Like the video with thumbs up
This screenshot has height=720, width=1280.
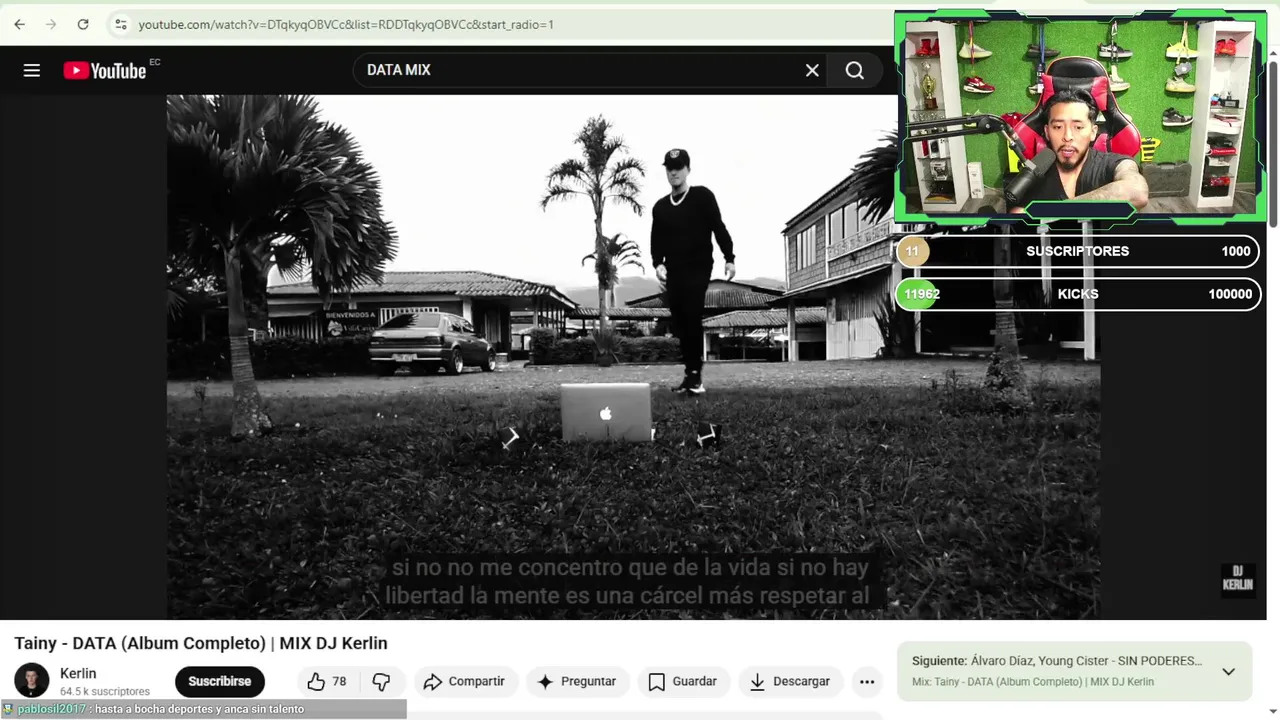[327, 681]
